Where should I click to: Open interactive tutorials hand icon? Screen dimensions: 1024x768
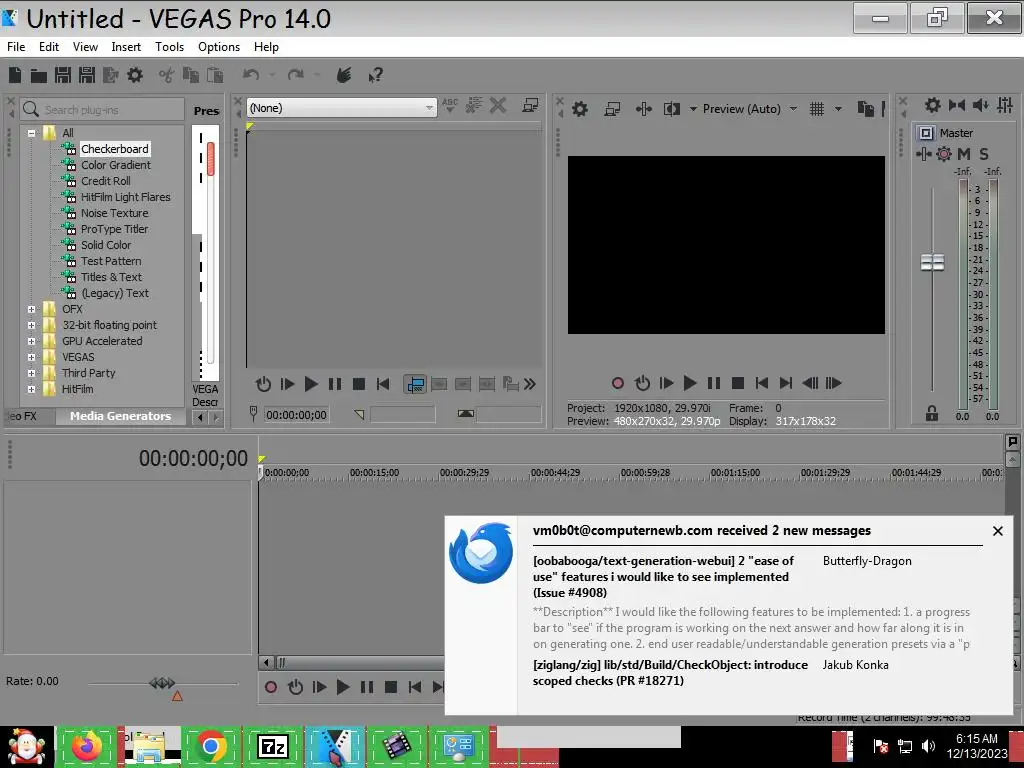point(344,75)
